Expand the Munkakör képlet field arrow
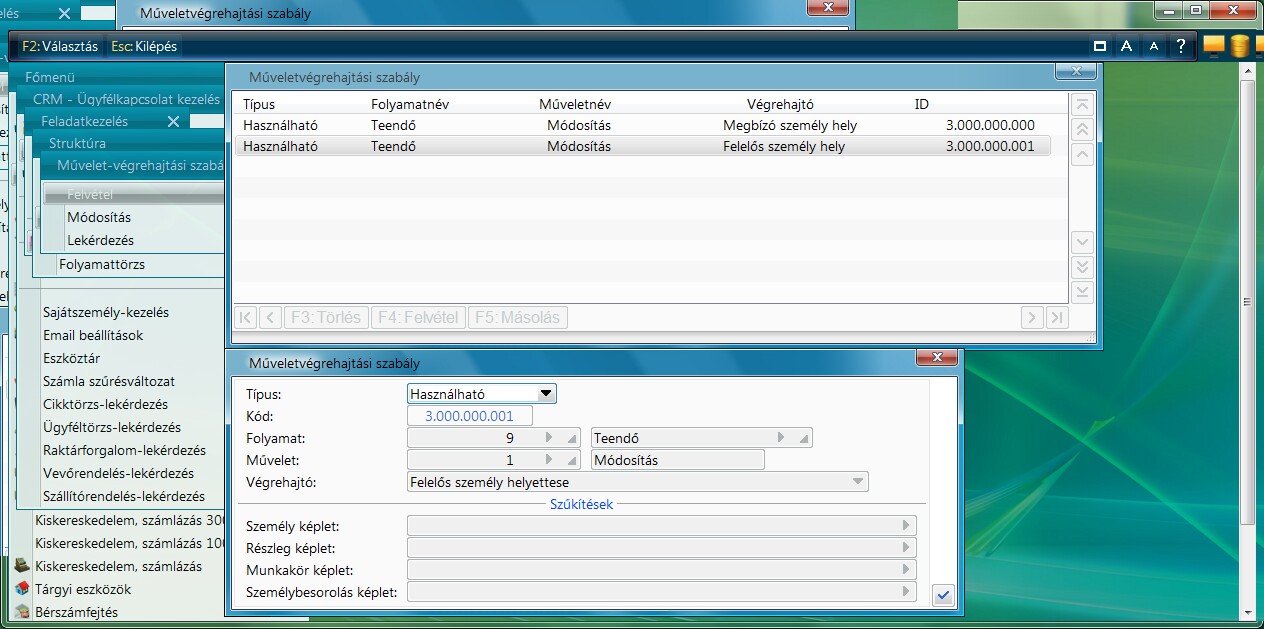Viewport: 1264px width, 629px height. pyautogui.click(x=906, y=570)
